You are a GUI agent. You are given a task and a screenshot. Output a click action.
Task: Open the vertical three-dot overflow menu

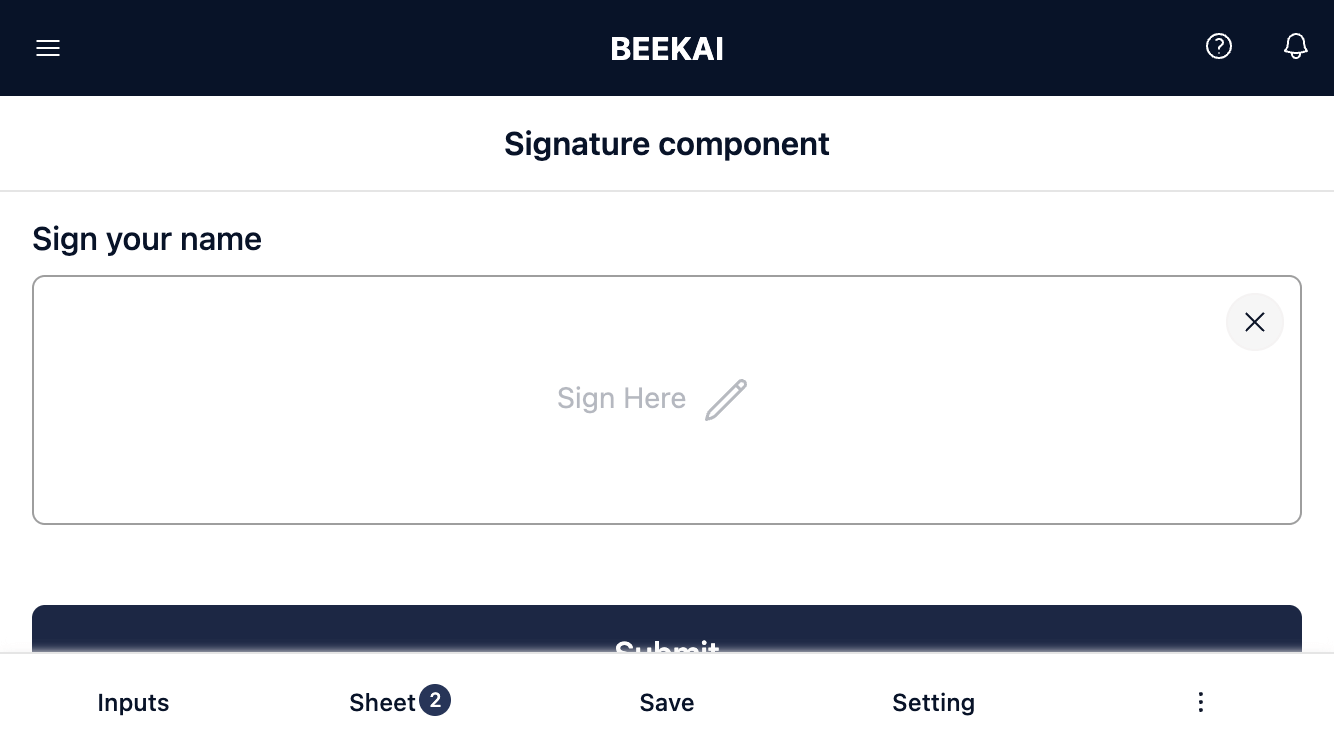tap(1200, 703)
